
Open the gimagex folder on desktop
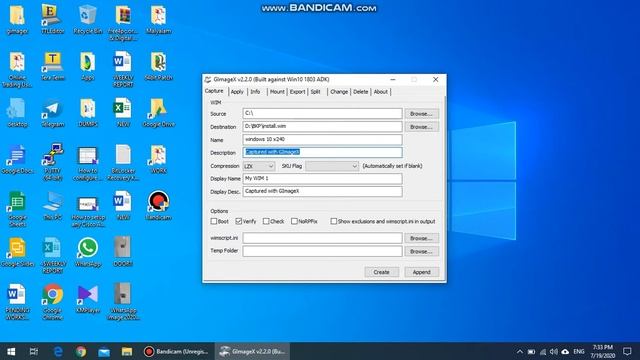(x=17, y=19)
